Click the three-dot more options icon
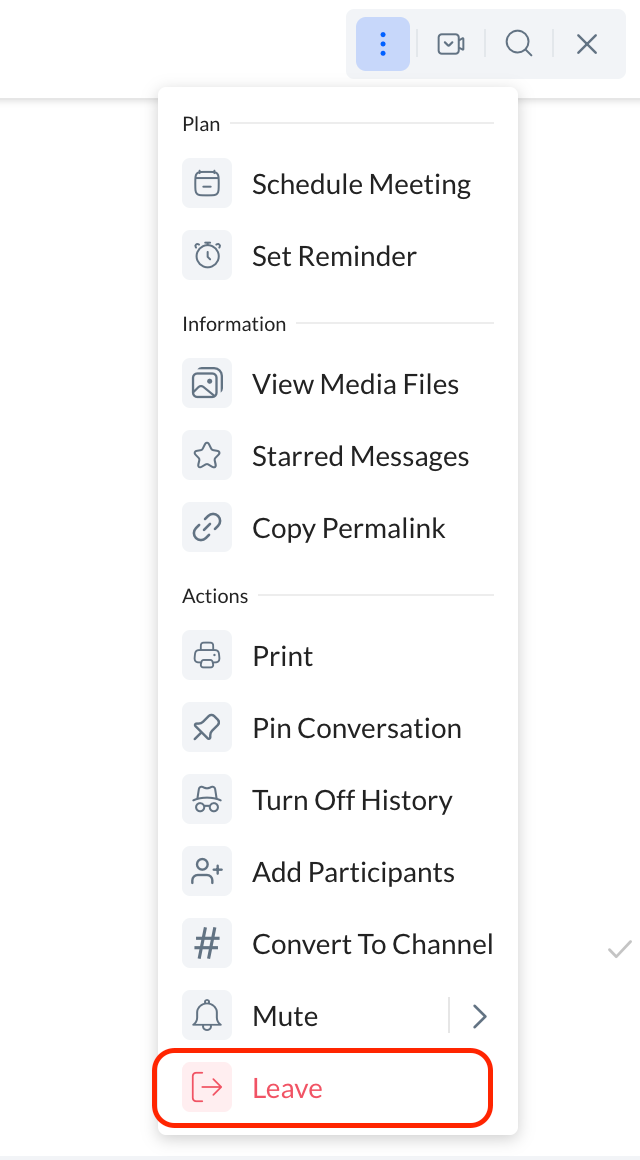This screenshot has width=640, height=1160. click(x=383, y=44)
